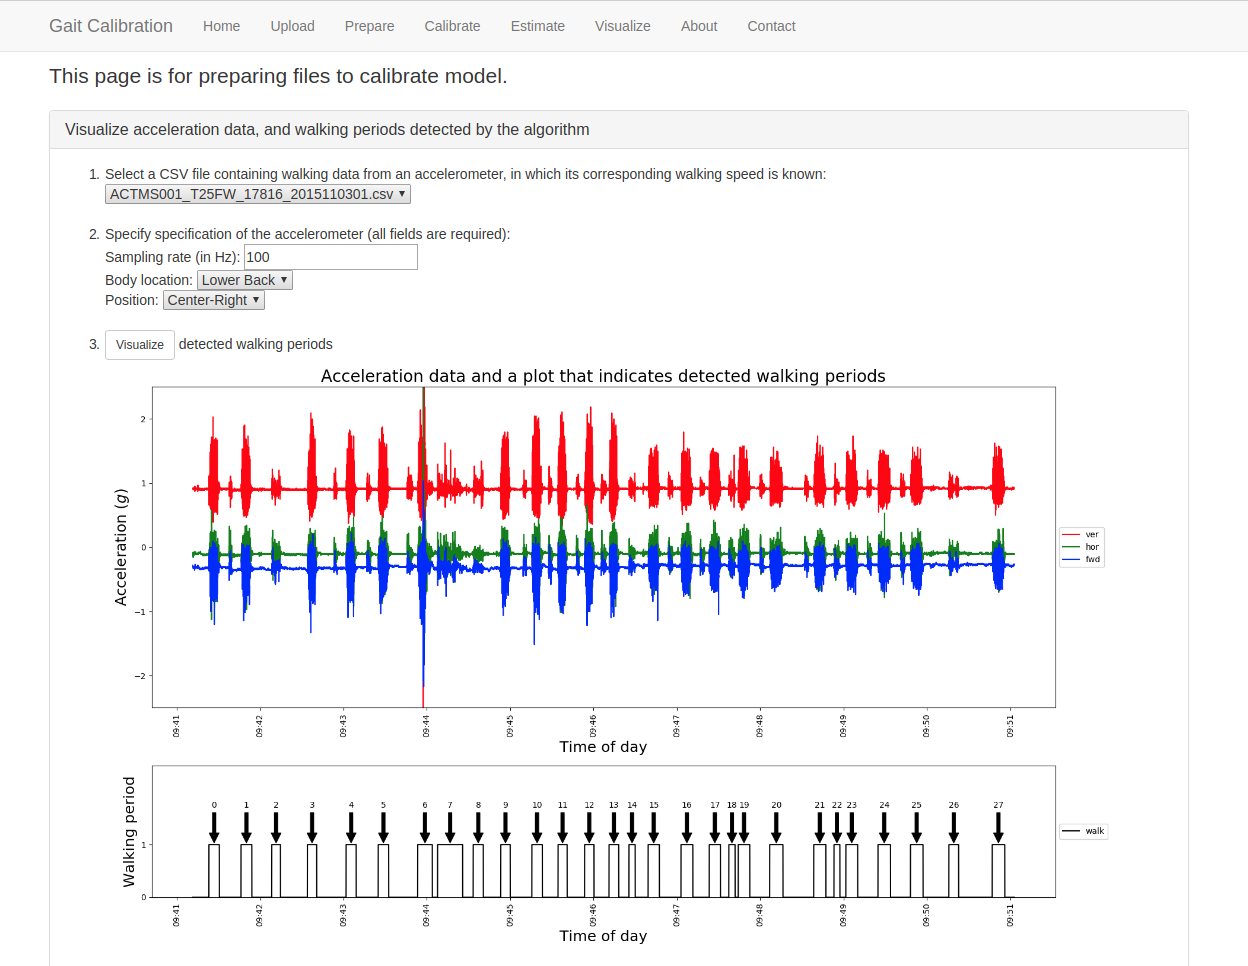Click walking period marker 15
Screen dimensions: 1248x966
coord(654,823)
